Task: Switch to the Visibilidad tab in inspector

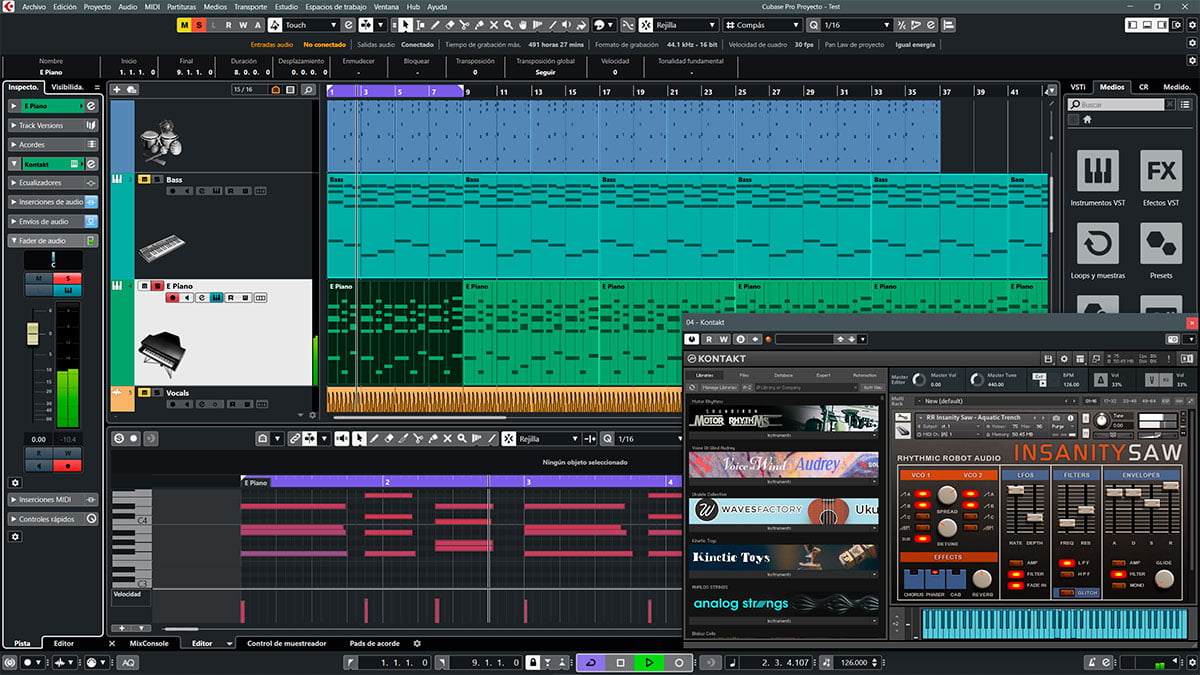Action: tap(68, 87)
